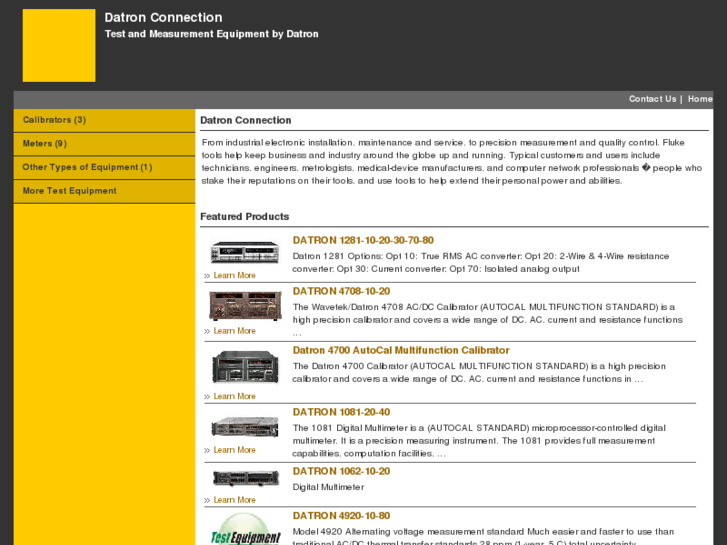The height and width of the screenshot is (545, 727).
Task: Click Learn More for Datron 4700 AutoCal
Action: click(234, 397)
